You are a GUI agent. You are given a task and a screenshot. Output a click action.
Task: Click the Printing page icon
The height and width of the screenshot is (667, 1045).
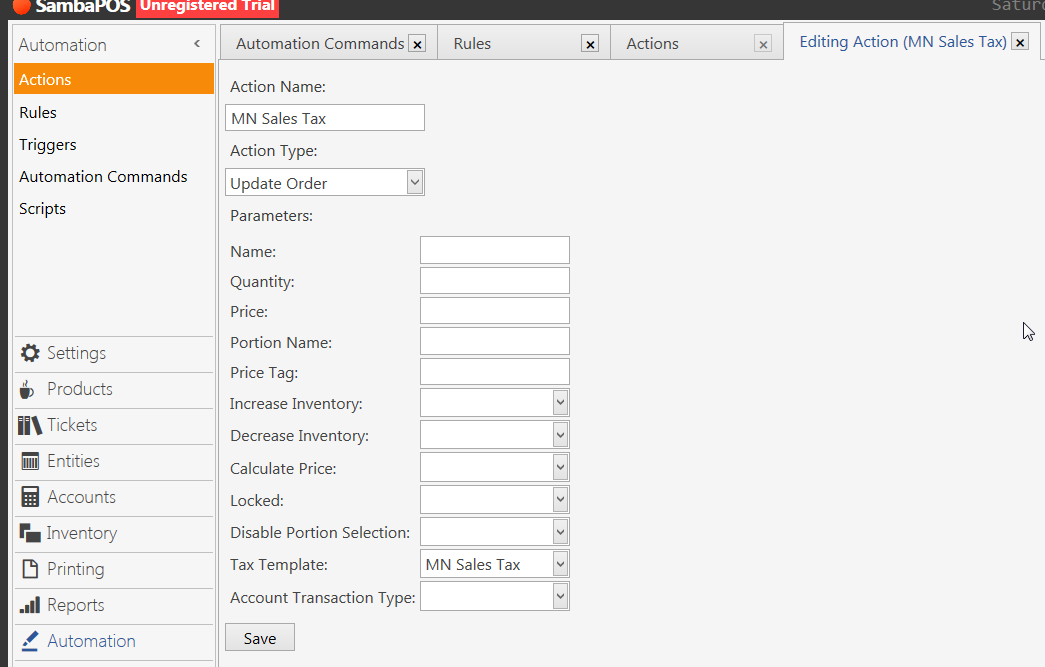[x=30, y=569]
